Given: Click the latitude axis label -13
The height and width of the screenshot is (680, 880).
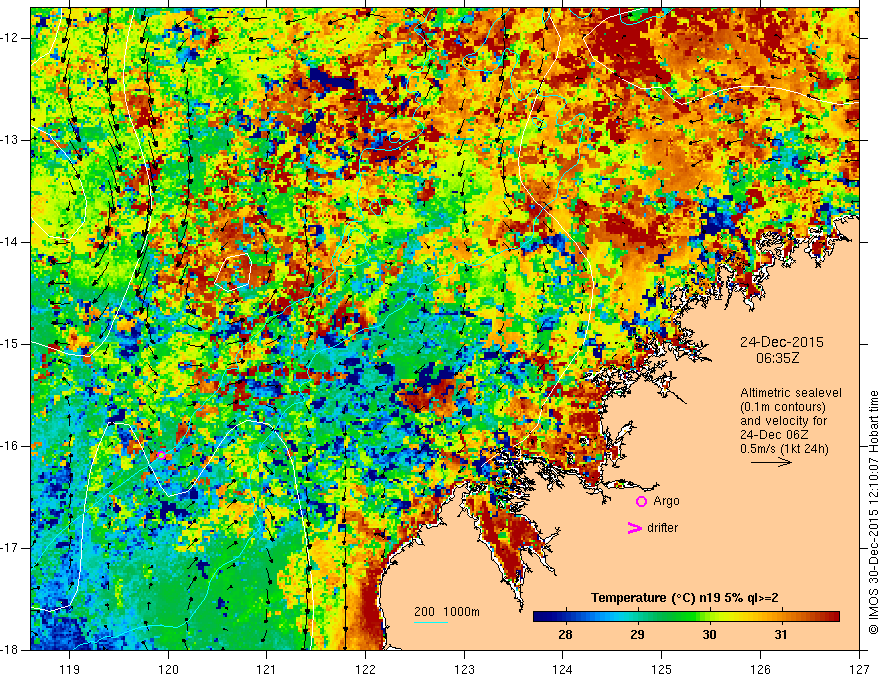Looking at the screenshot, I should [x=11, y=140].
